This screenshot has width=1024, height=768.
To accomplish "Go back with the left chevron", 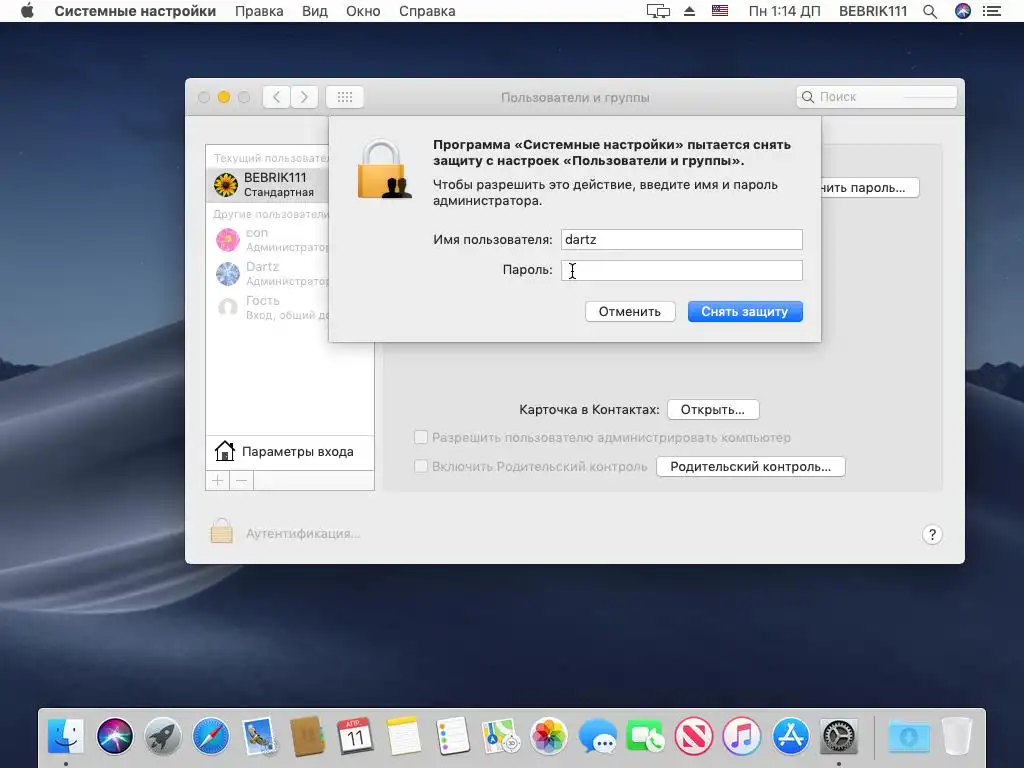I will [x=276, y=97].
